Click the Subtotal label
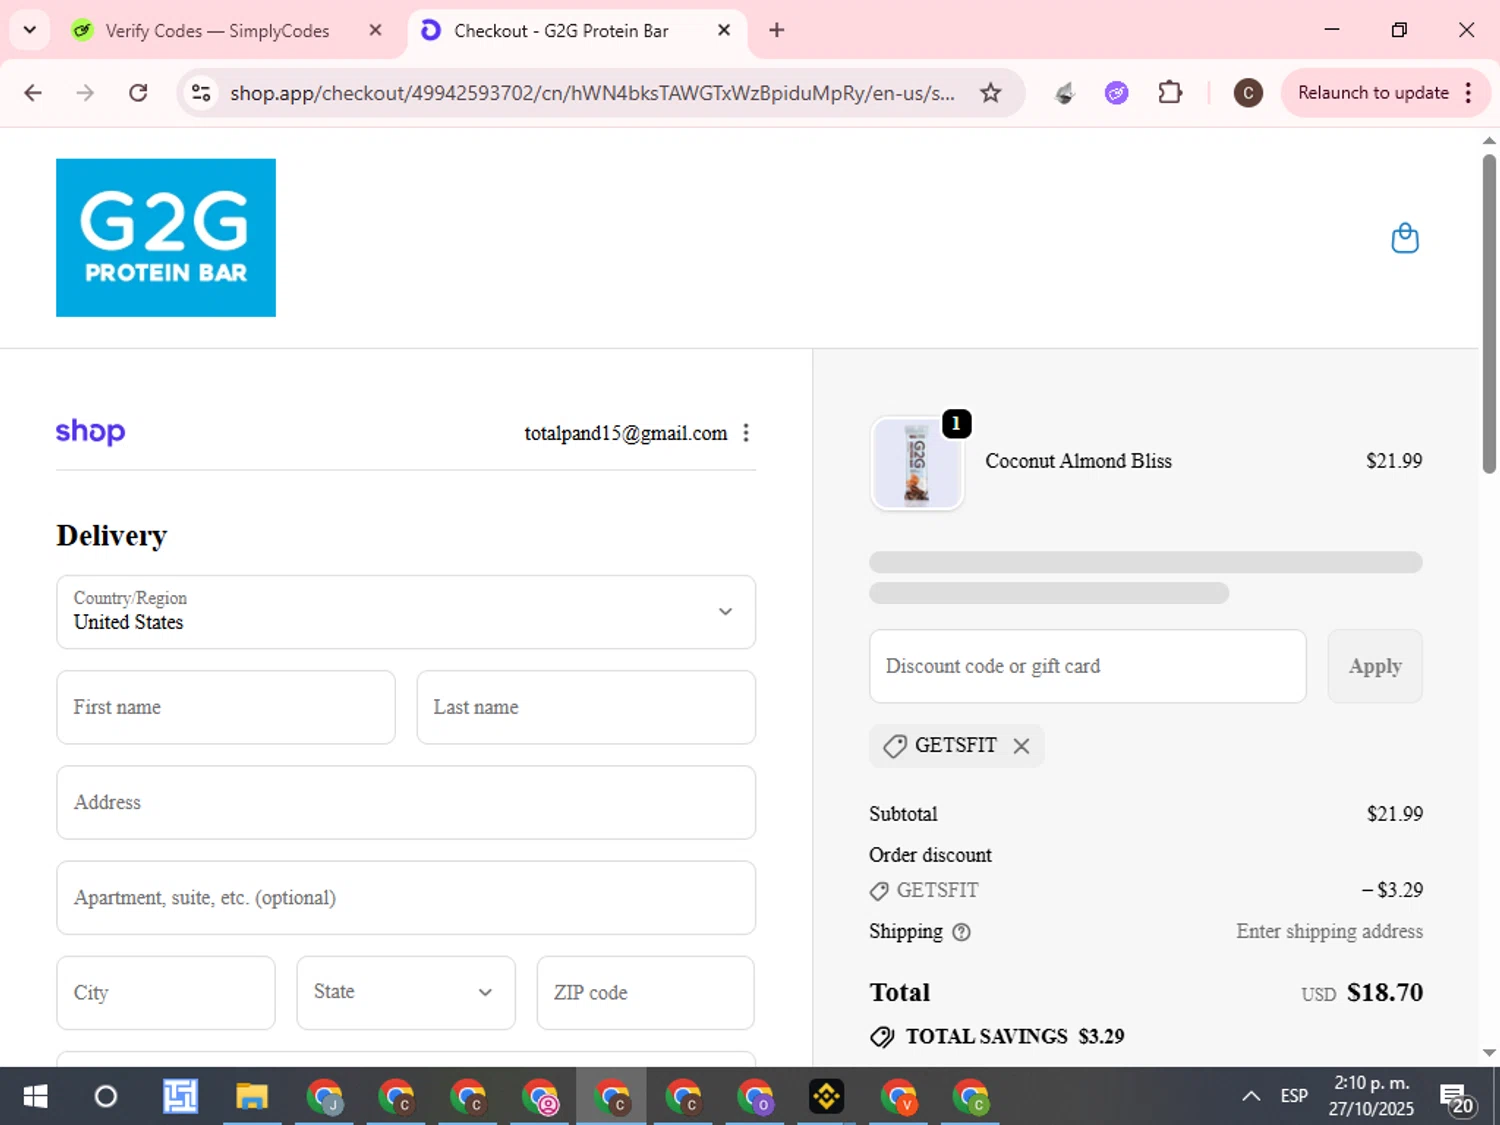Image resolution: width=1500 pixels, height=1125 pixels. click(903, 814)
